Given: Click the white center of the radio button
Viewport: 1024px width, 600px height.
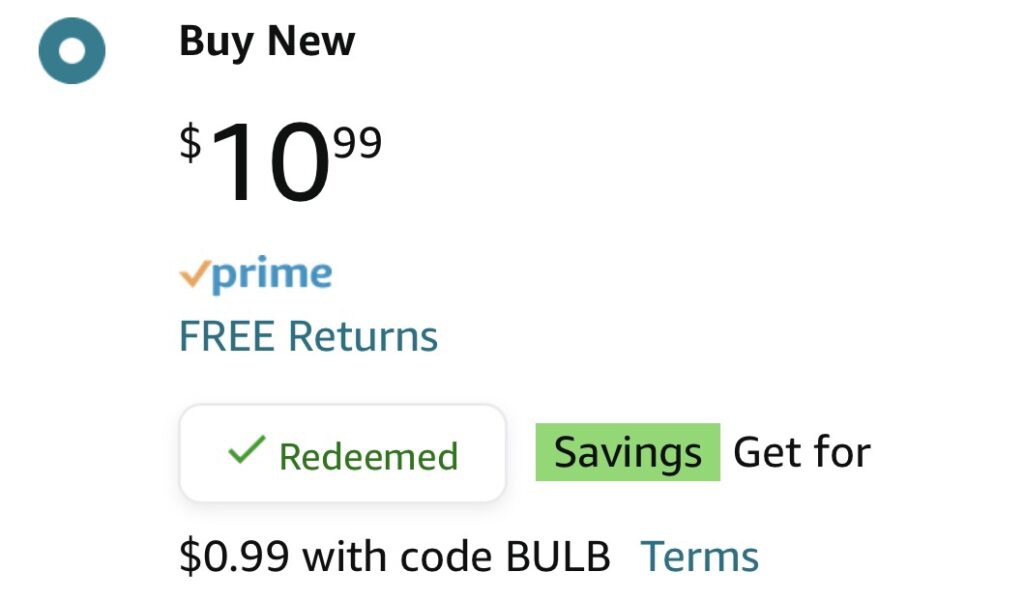Looking at the screenshot, I should tap(72, 51).
